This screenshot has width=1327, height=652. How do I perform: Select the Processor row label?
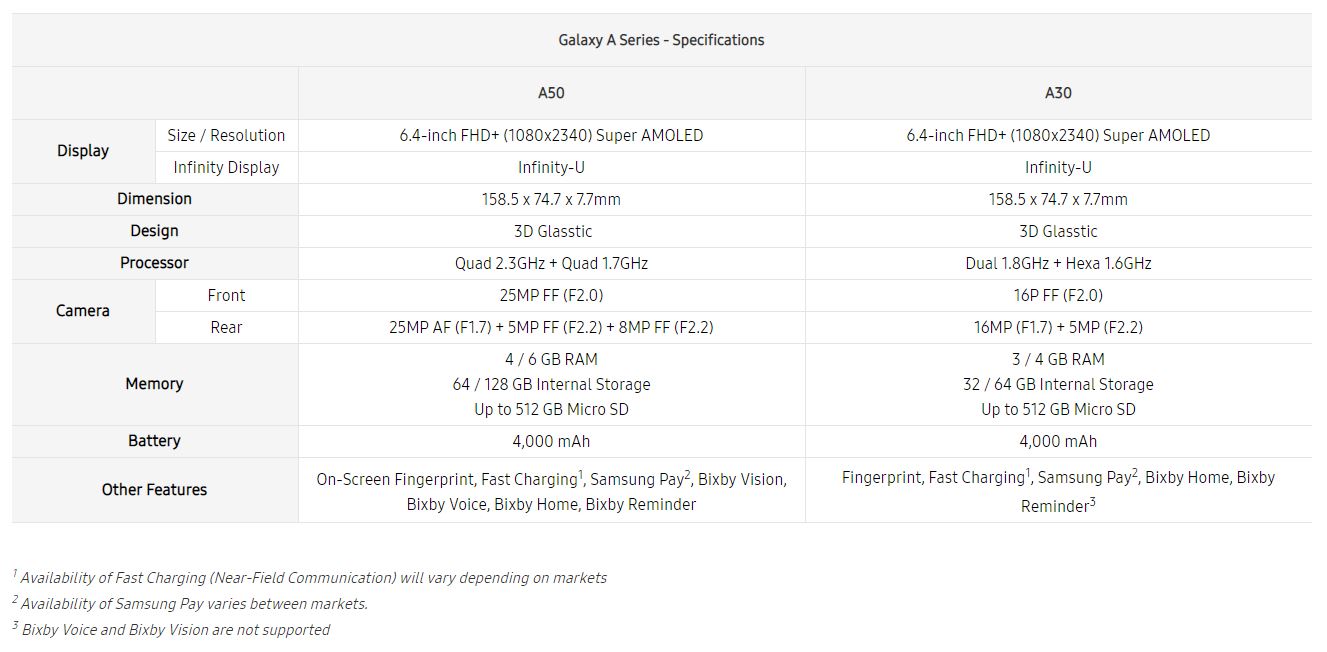click(154, 263)
